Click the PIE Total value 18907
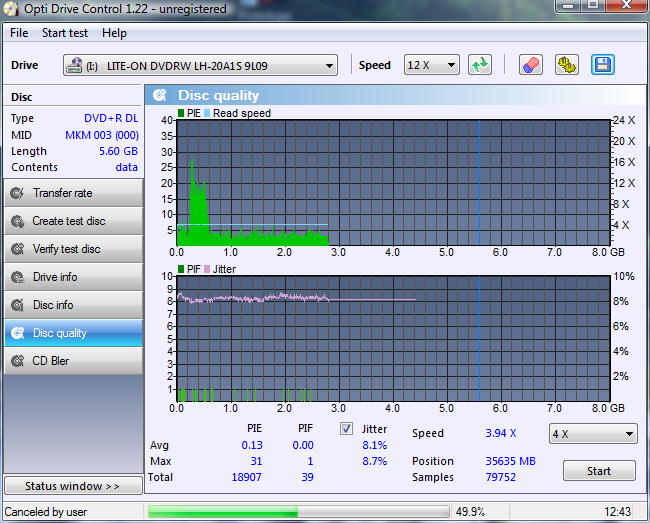The height and width of the screenshot is (523, 650). point(246,477)
